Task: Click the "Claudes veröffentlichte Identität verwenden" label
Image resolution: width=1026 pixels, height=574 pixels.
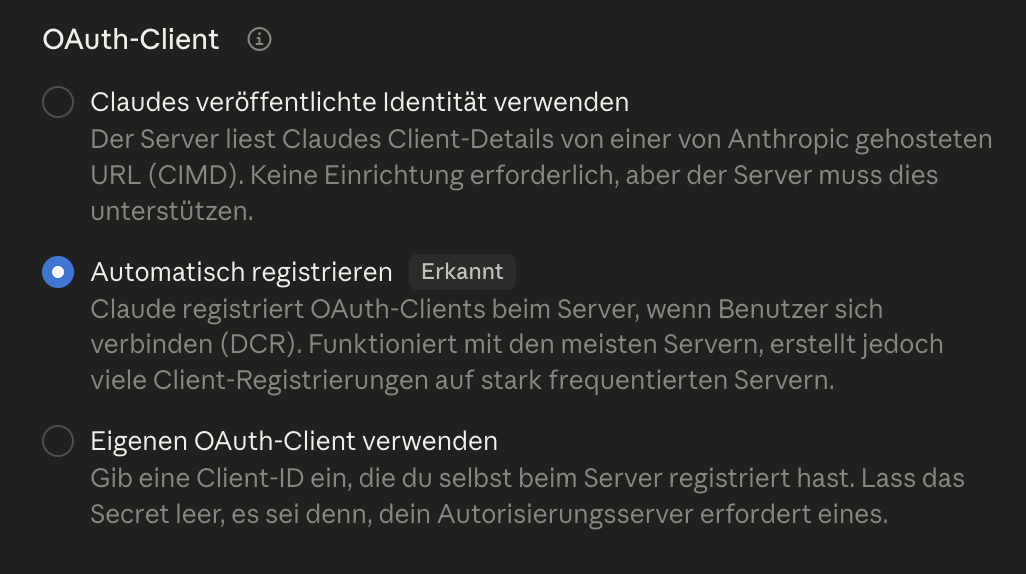Action: tap(360, 102)
